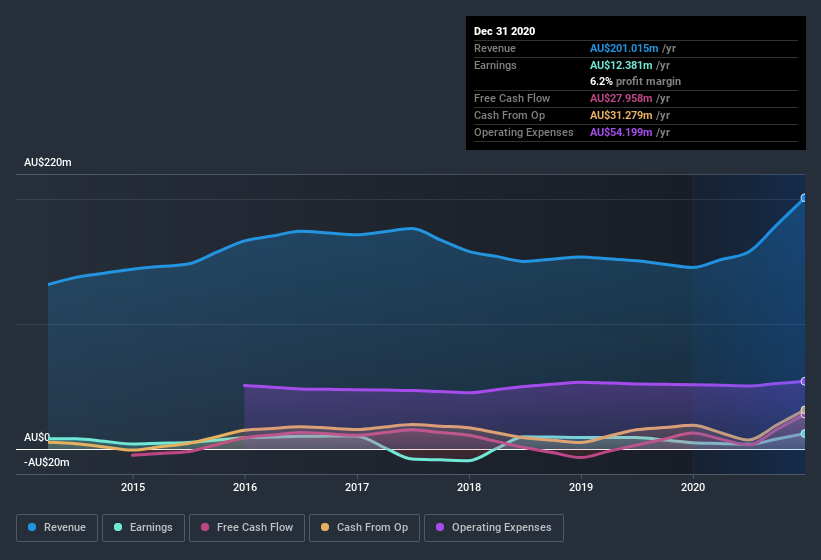The width and height of the screenshot is (821, 560).
Task: Click the blue Revenue endpoint marker
Action: coord(804,198)
